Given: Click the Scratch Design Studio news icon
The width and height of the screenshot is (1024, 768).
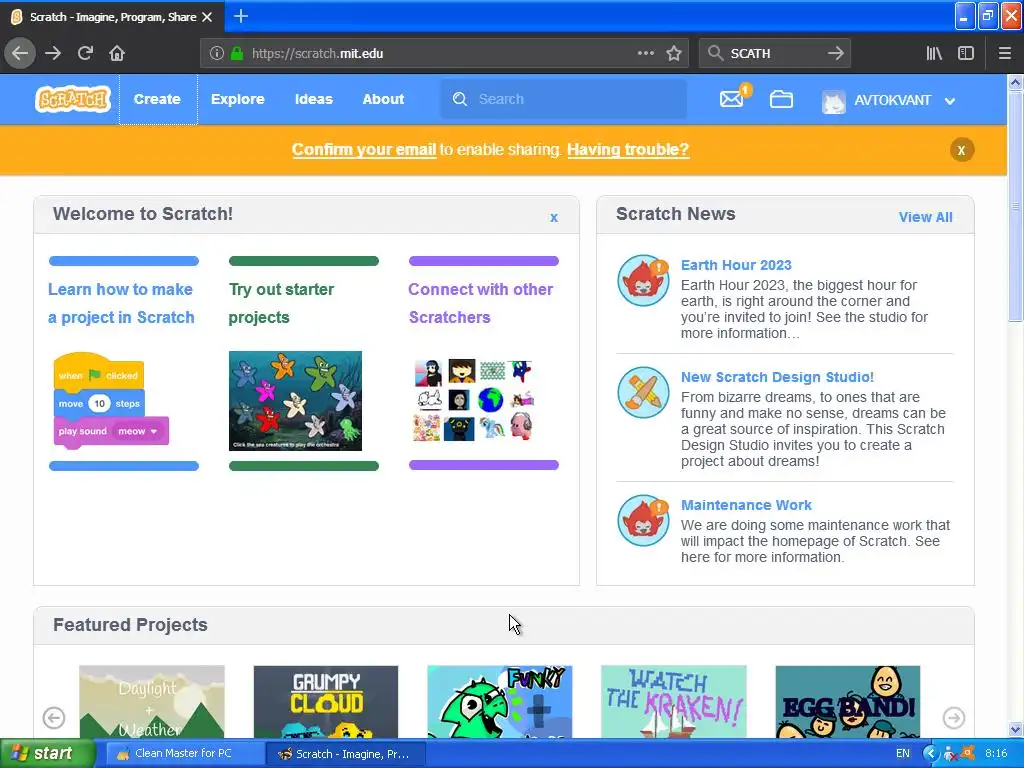Looking at the screenshot, I should (643, 392).
